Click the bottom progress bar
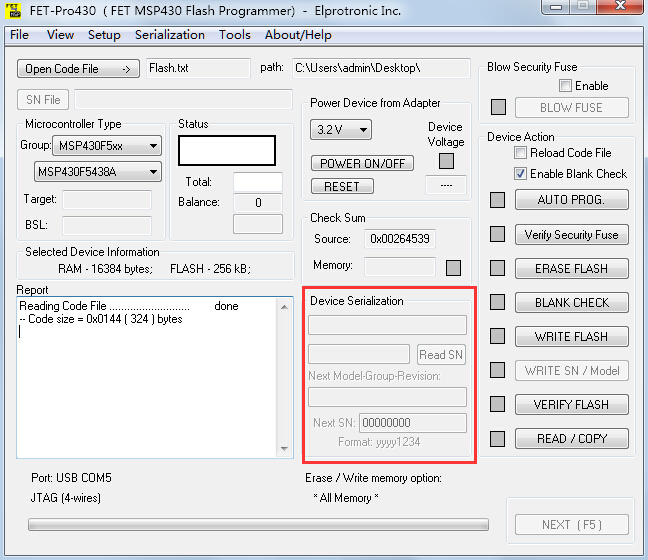The height and width of the screenshot is (560, 648). click(258, 524)
